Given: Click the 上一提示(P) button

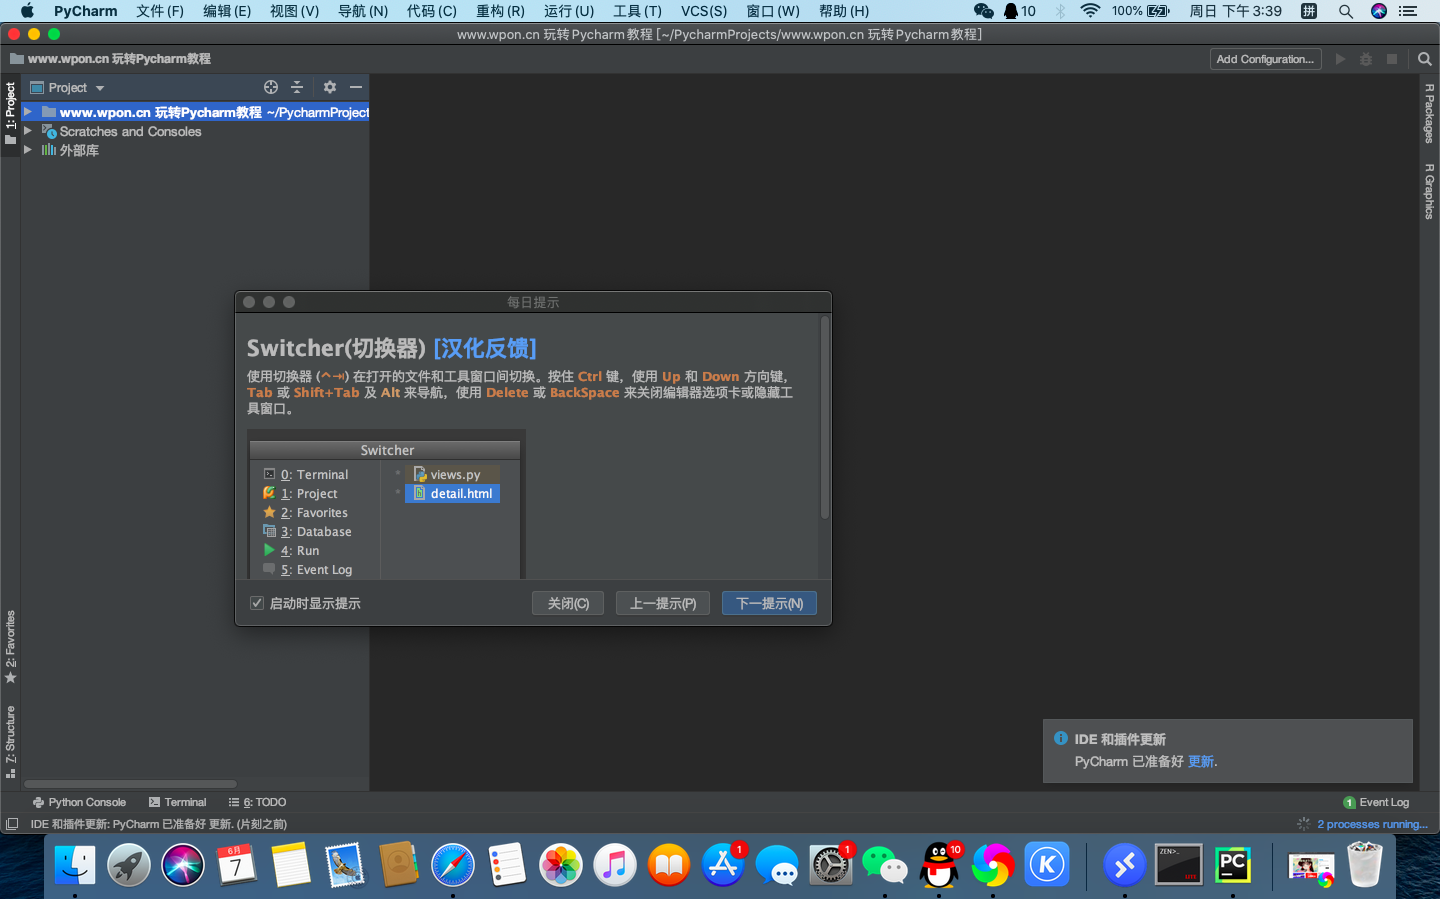Looking at the screenshot, I should point(663,603).
